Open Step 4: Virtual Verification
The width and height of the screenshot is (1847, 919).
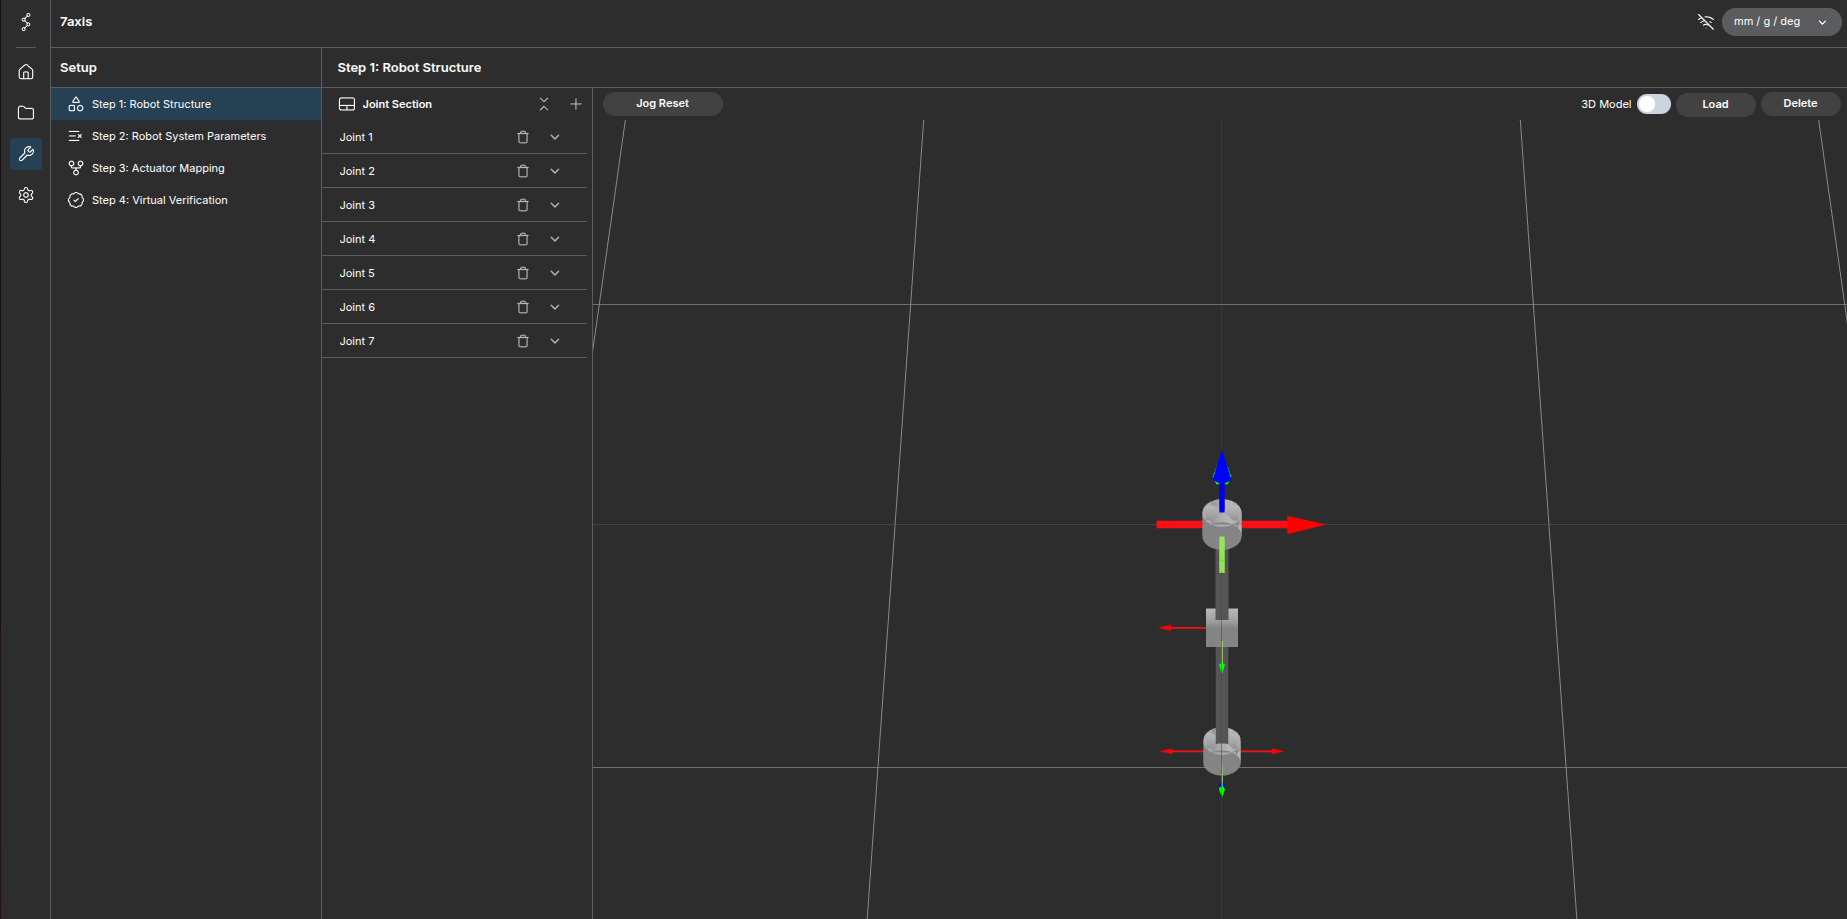coord(160,200)
